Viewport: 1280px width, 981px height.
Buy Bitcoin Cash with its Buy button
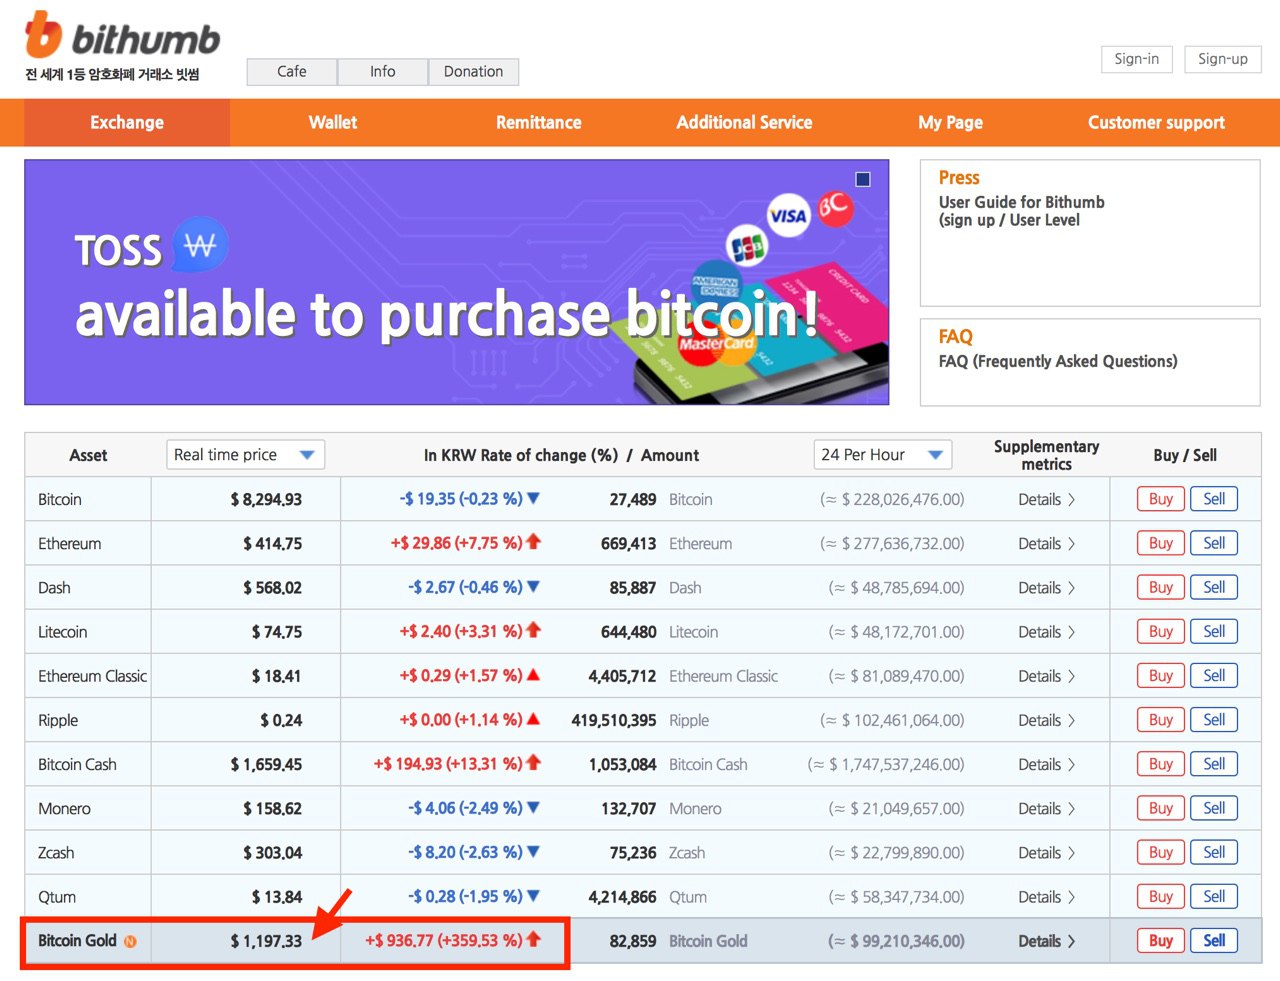(x=1161, y=764)
